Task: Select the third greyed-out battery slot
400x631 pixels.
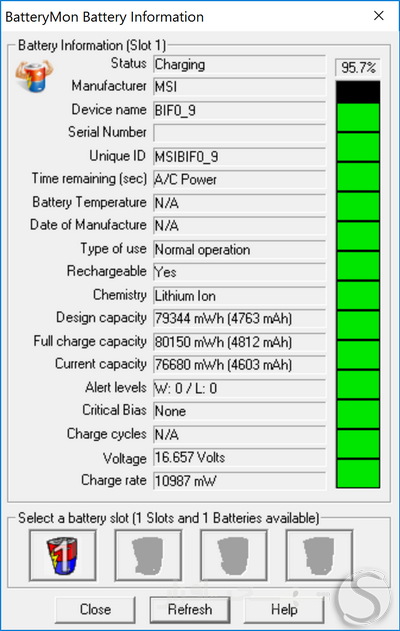Action: [234, 555]
